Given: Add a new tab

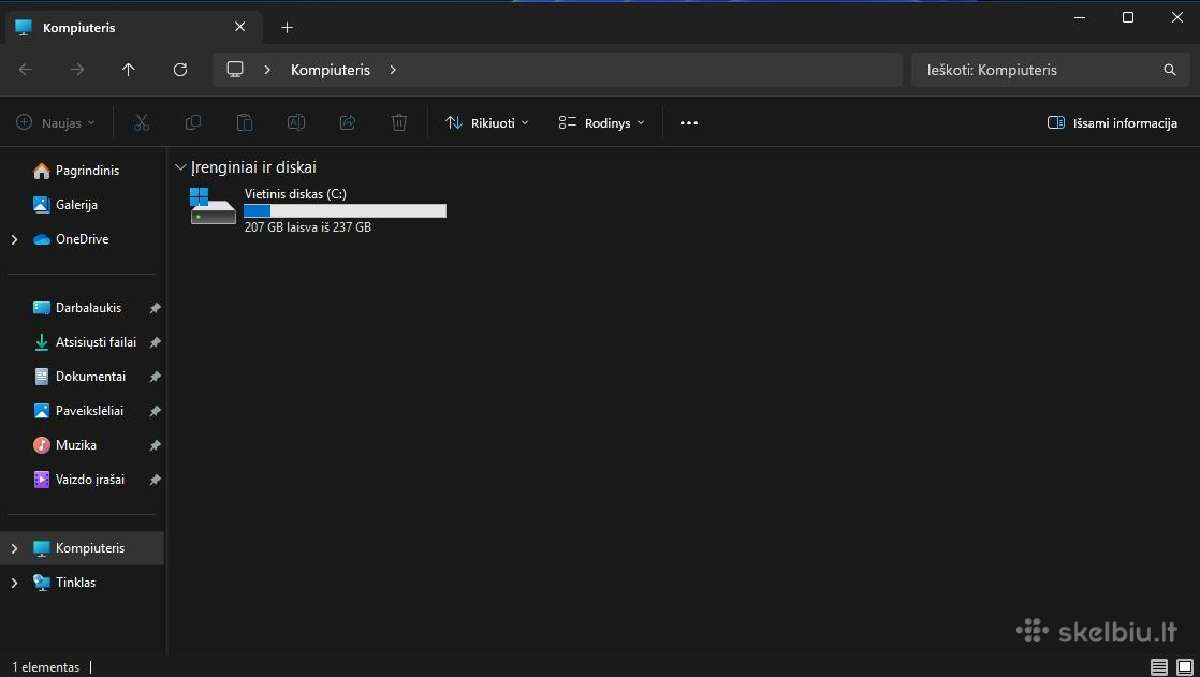Looking at the screenshot, I should coord(287,27).
